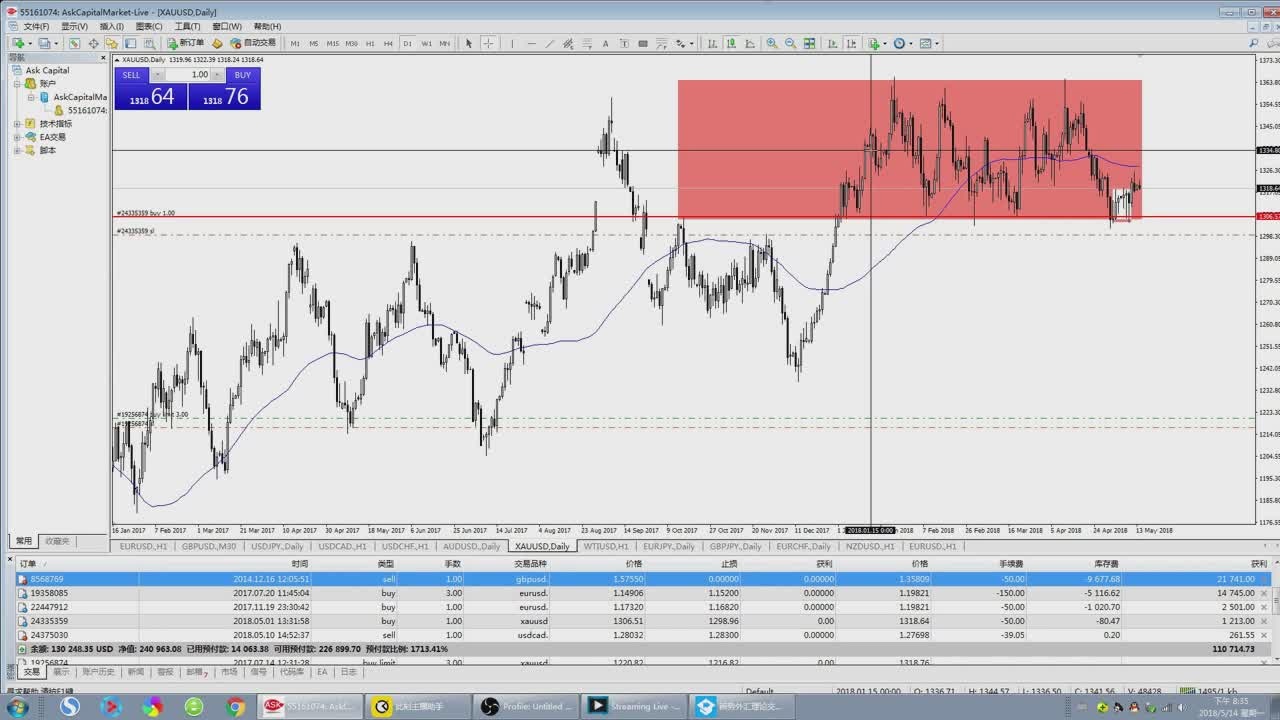Open the Profiles toolbar icon
Image resolution: width=1280 pixels, height=720 pixels.
(x=44, y=43)
